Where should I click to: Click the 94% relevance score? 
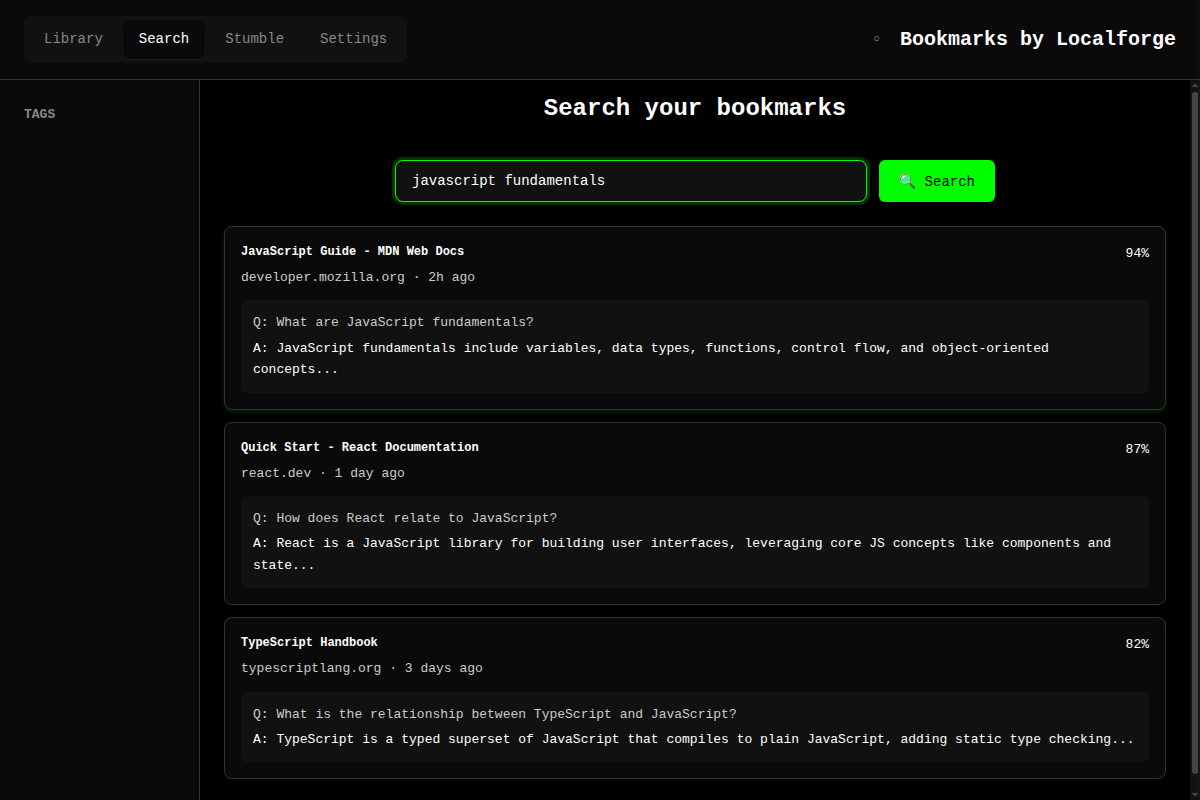click(x=1137, y=252)
